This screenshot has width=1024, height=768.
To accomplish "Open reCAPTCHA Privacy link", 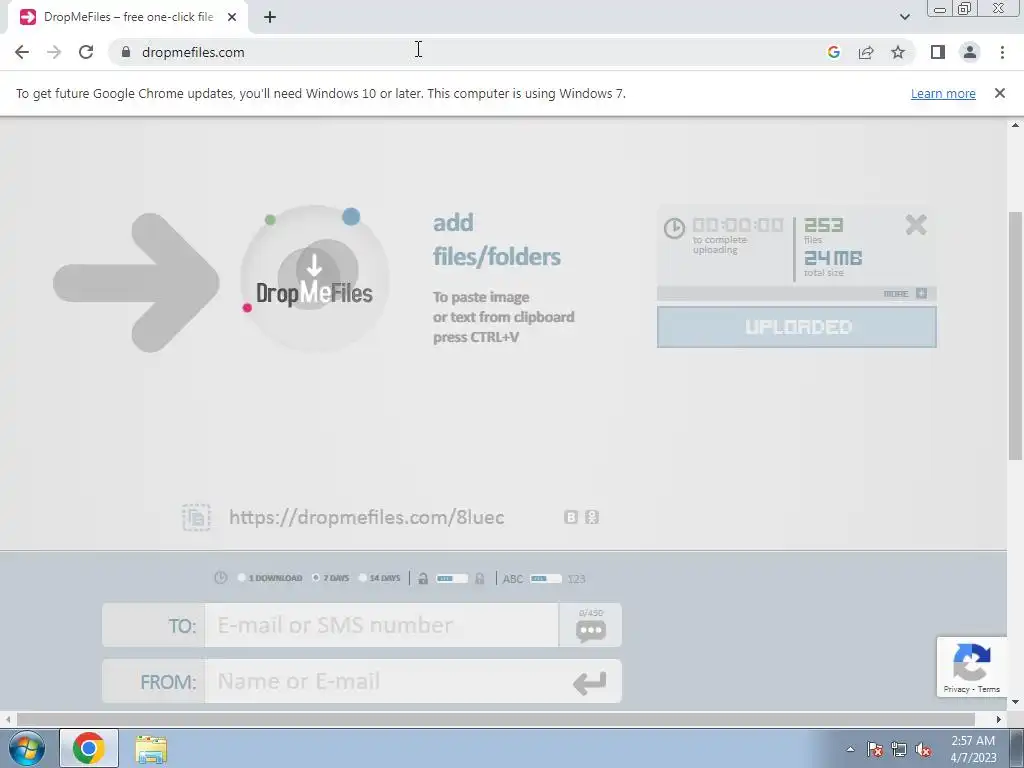I will (956, 689).
